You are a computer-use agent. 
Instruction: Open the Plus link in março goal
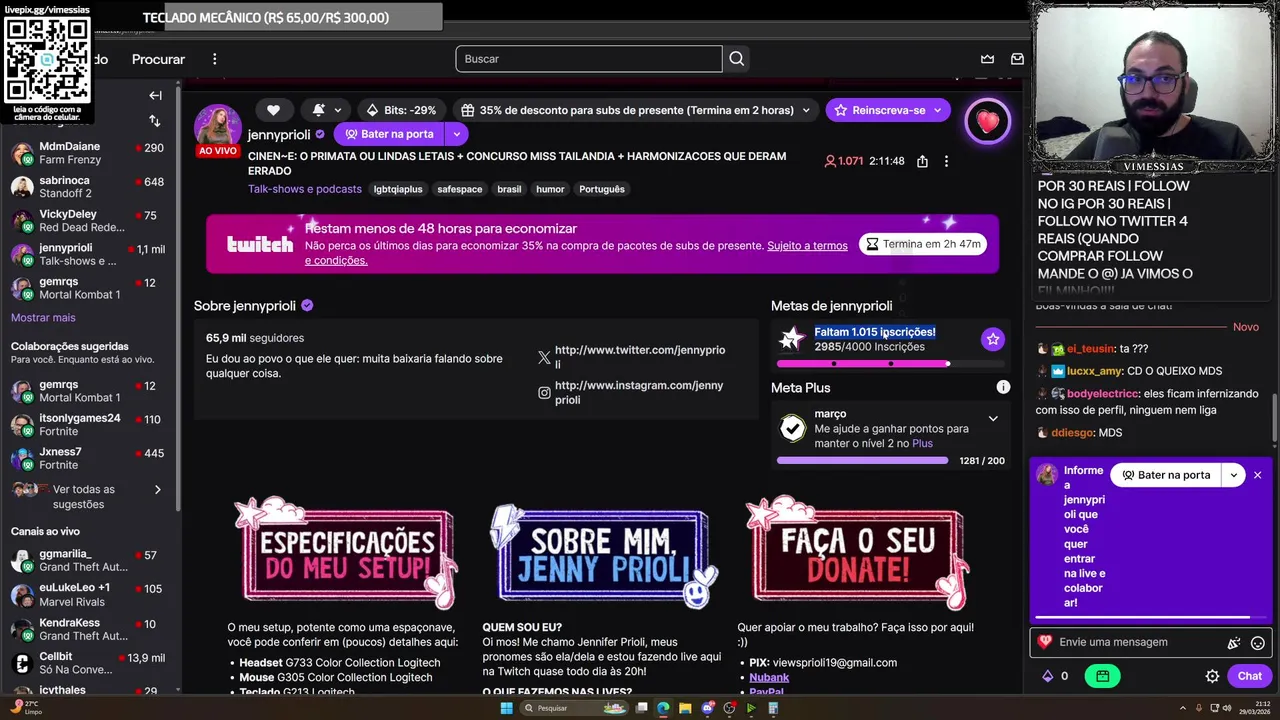pos(922,443)
